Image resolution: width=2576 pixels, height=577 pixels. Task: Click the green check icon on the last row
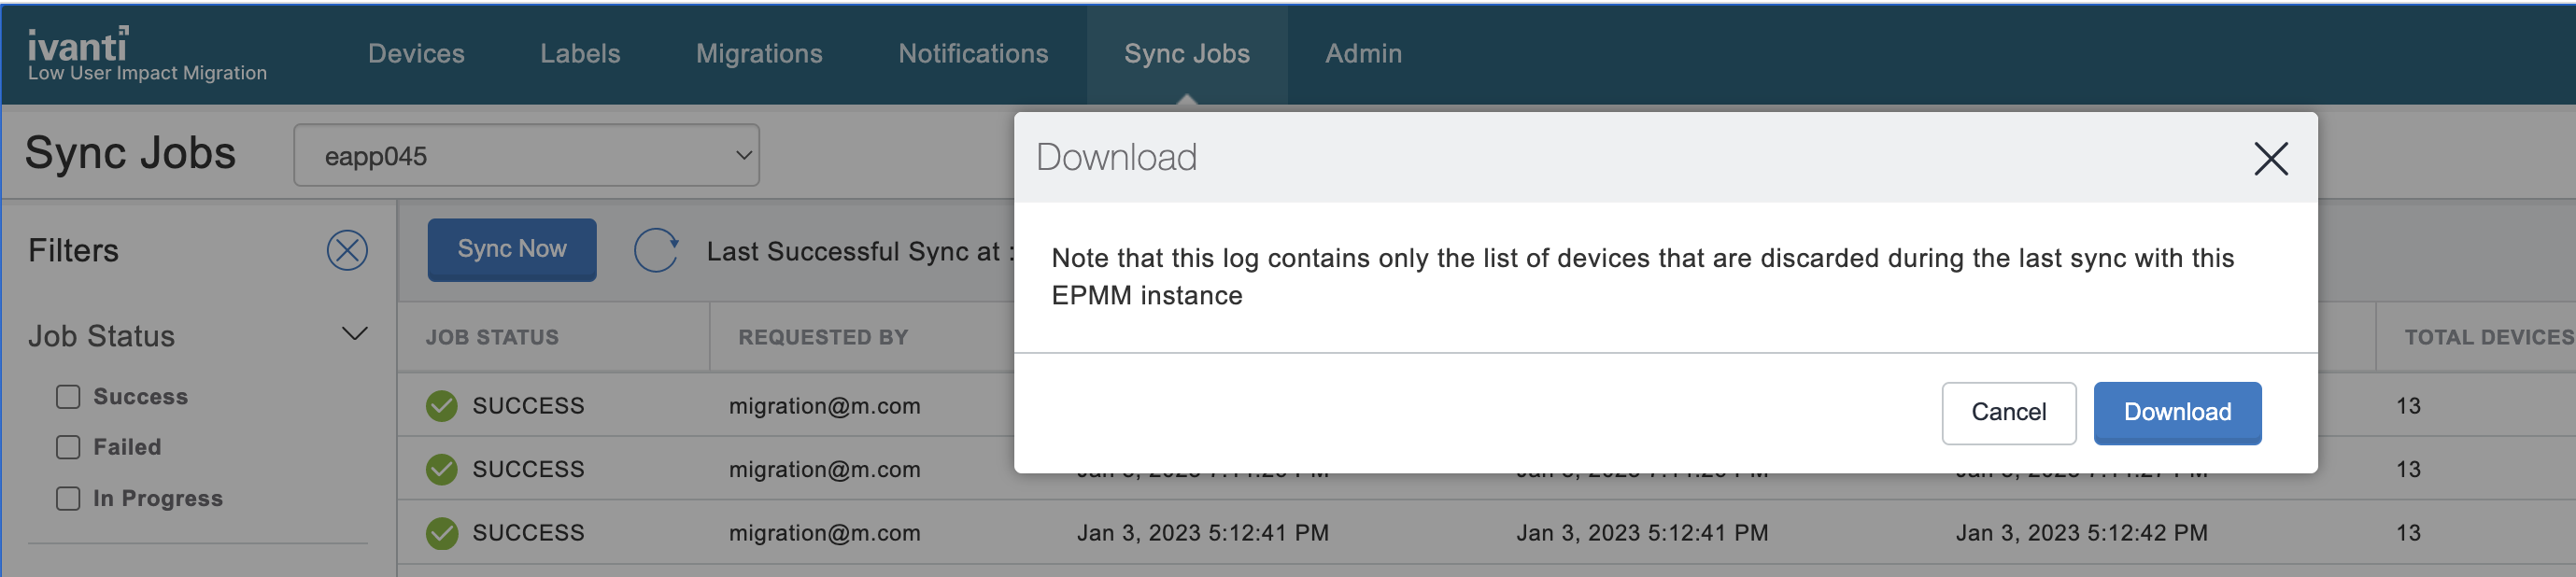pyautogui.click(x=441, y=533)
